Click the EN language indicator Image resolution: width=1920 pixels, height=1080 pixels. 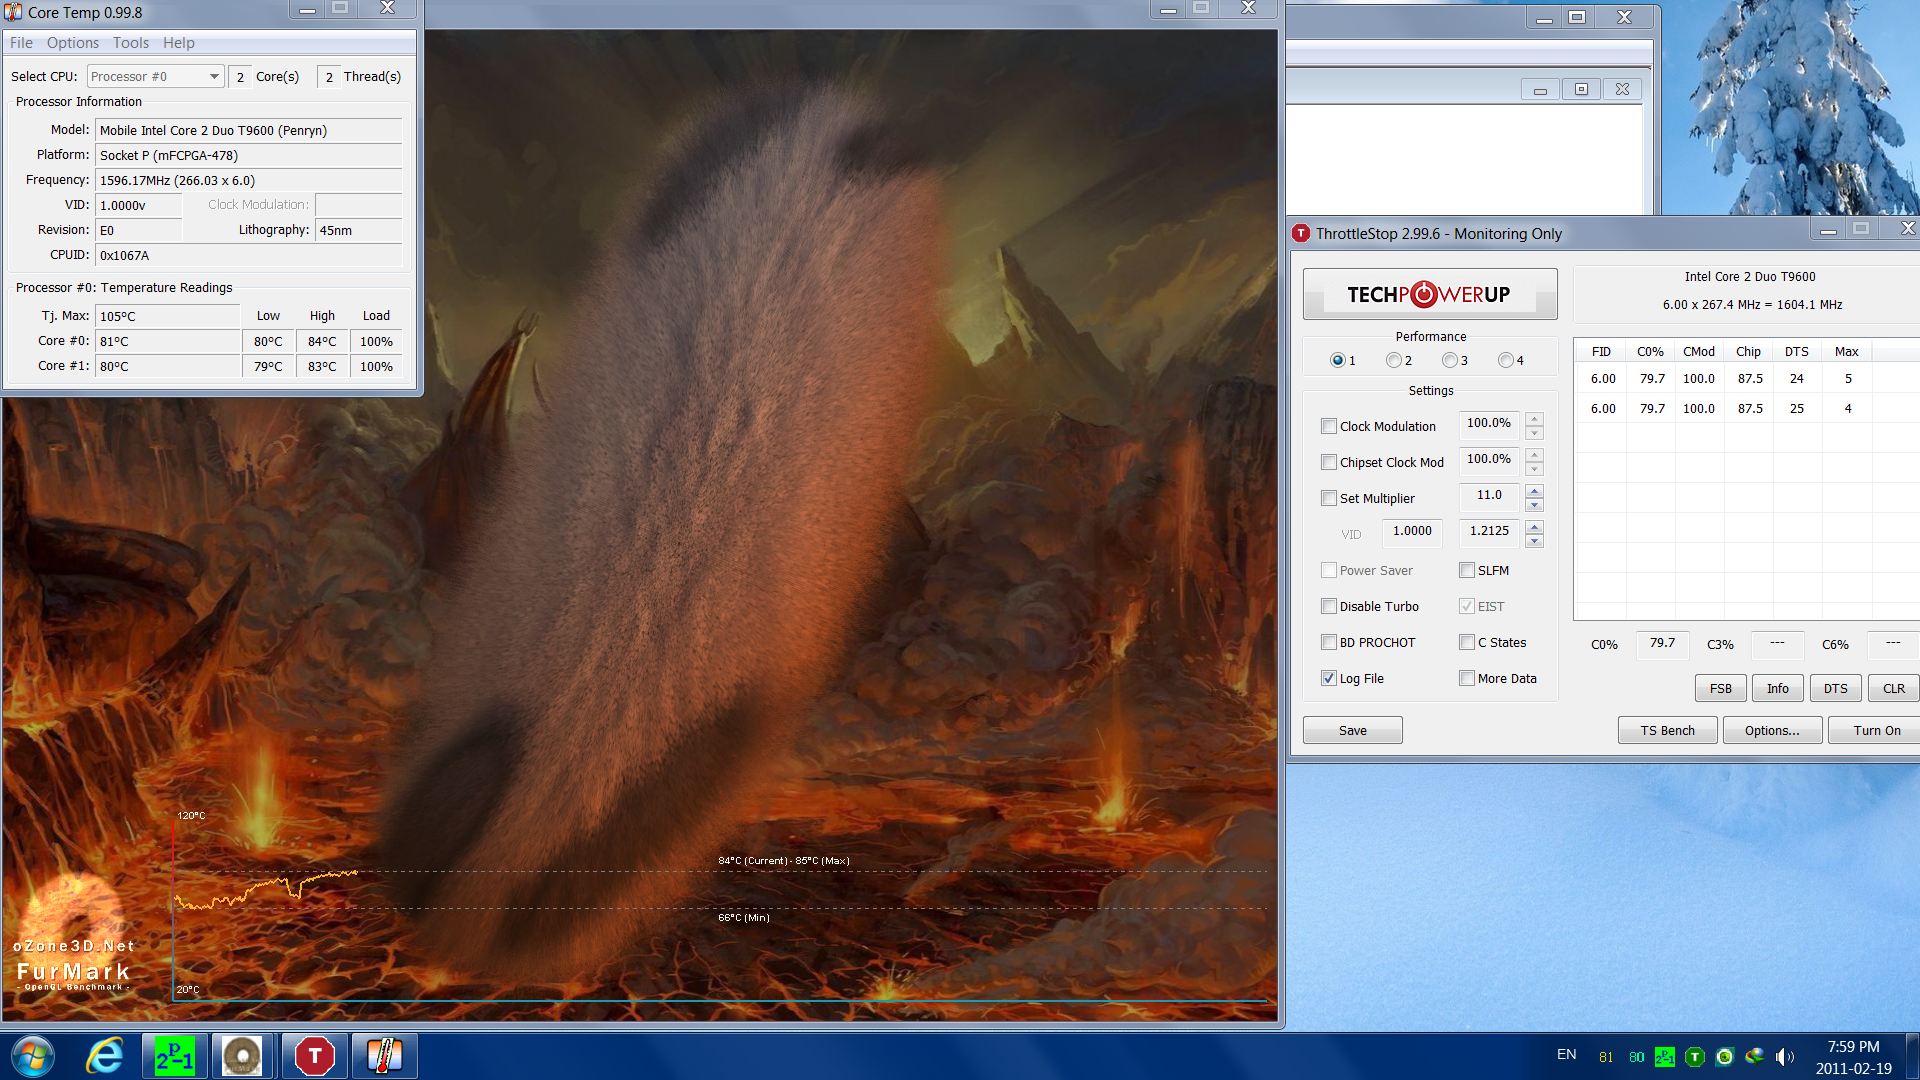[x=1566, y=1055]
